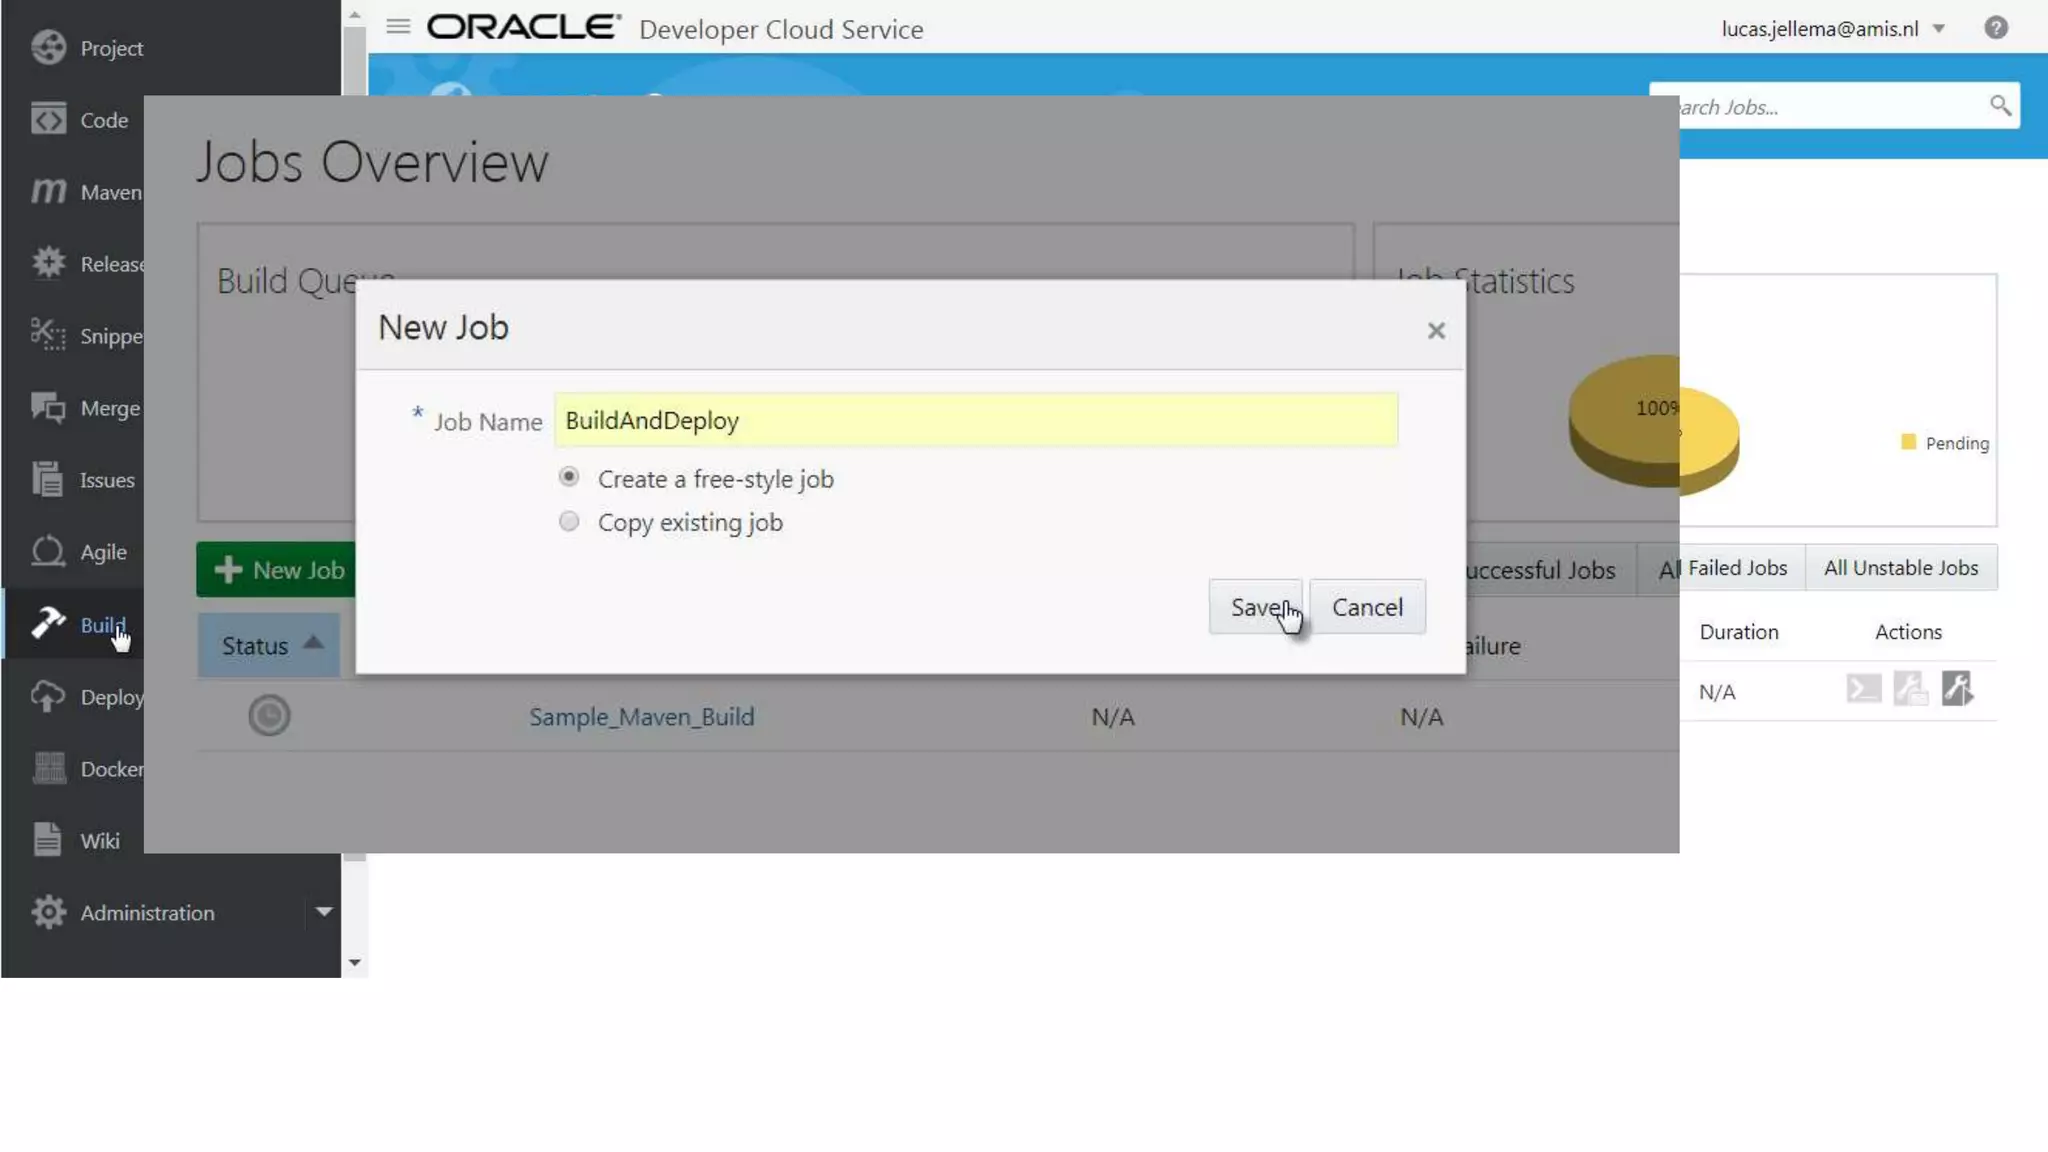This screenshot has height=1152, width=2048.
Task: Toggle the Status column sort arrow
Action: (x=313, y=643)
